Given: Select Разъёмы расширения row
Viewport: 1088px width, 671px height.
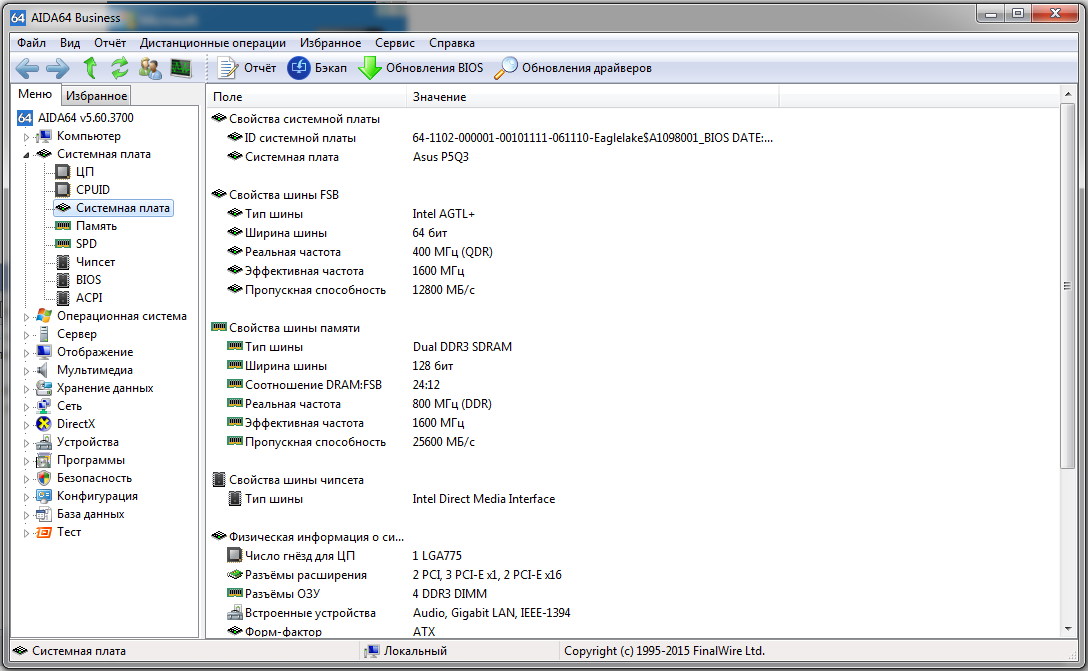Looking at the screenshot, I should pyautogui.click(x=394, y=575).
